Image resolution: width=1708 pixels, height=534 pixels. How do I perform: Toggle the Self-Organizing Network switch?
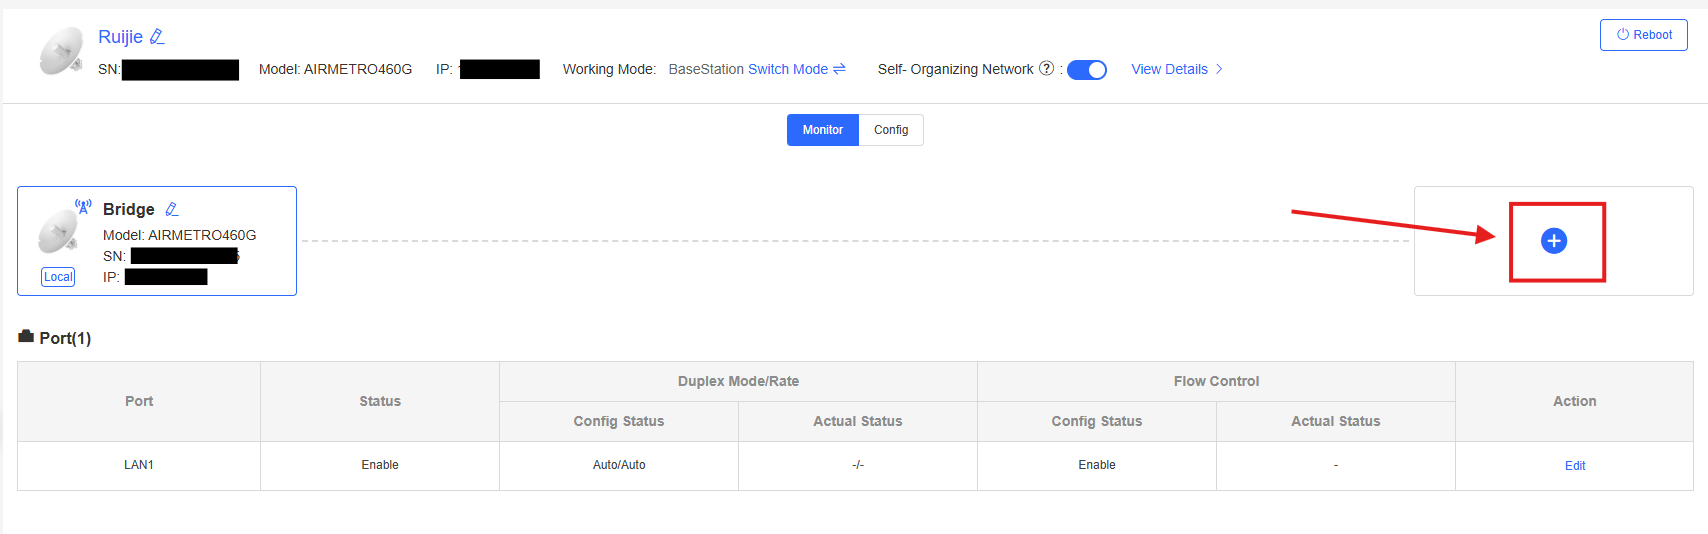(1086, 70)
